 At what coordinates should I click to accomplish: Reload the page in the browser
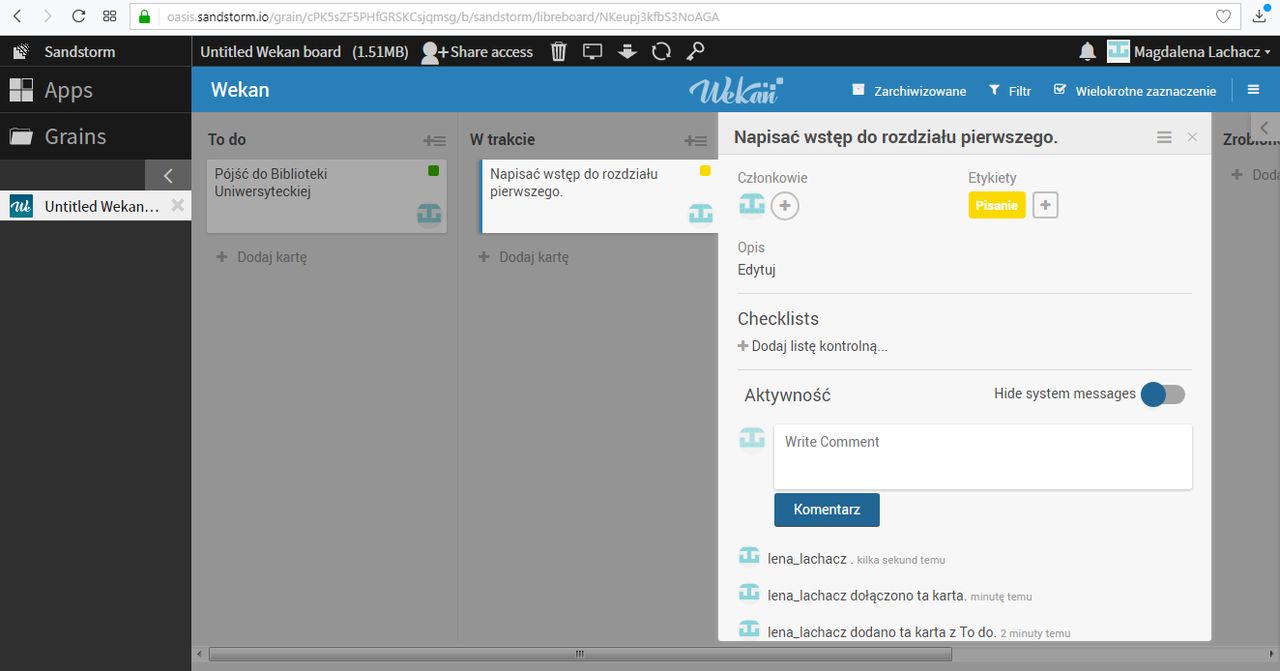coord(79,16)
